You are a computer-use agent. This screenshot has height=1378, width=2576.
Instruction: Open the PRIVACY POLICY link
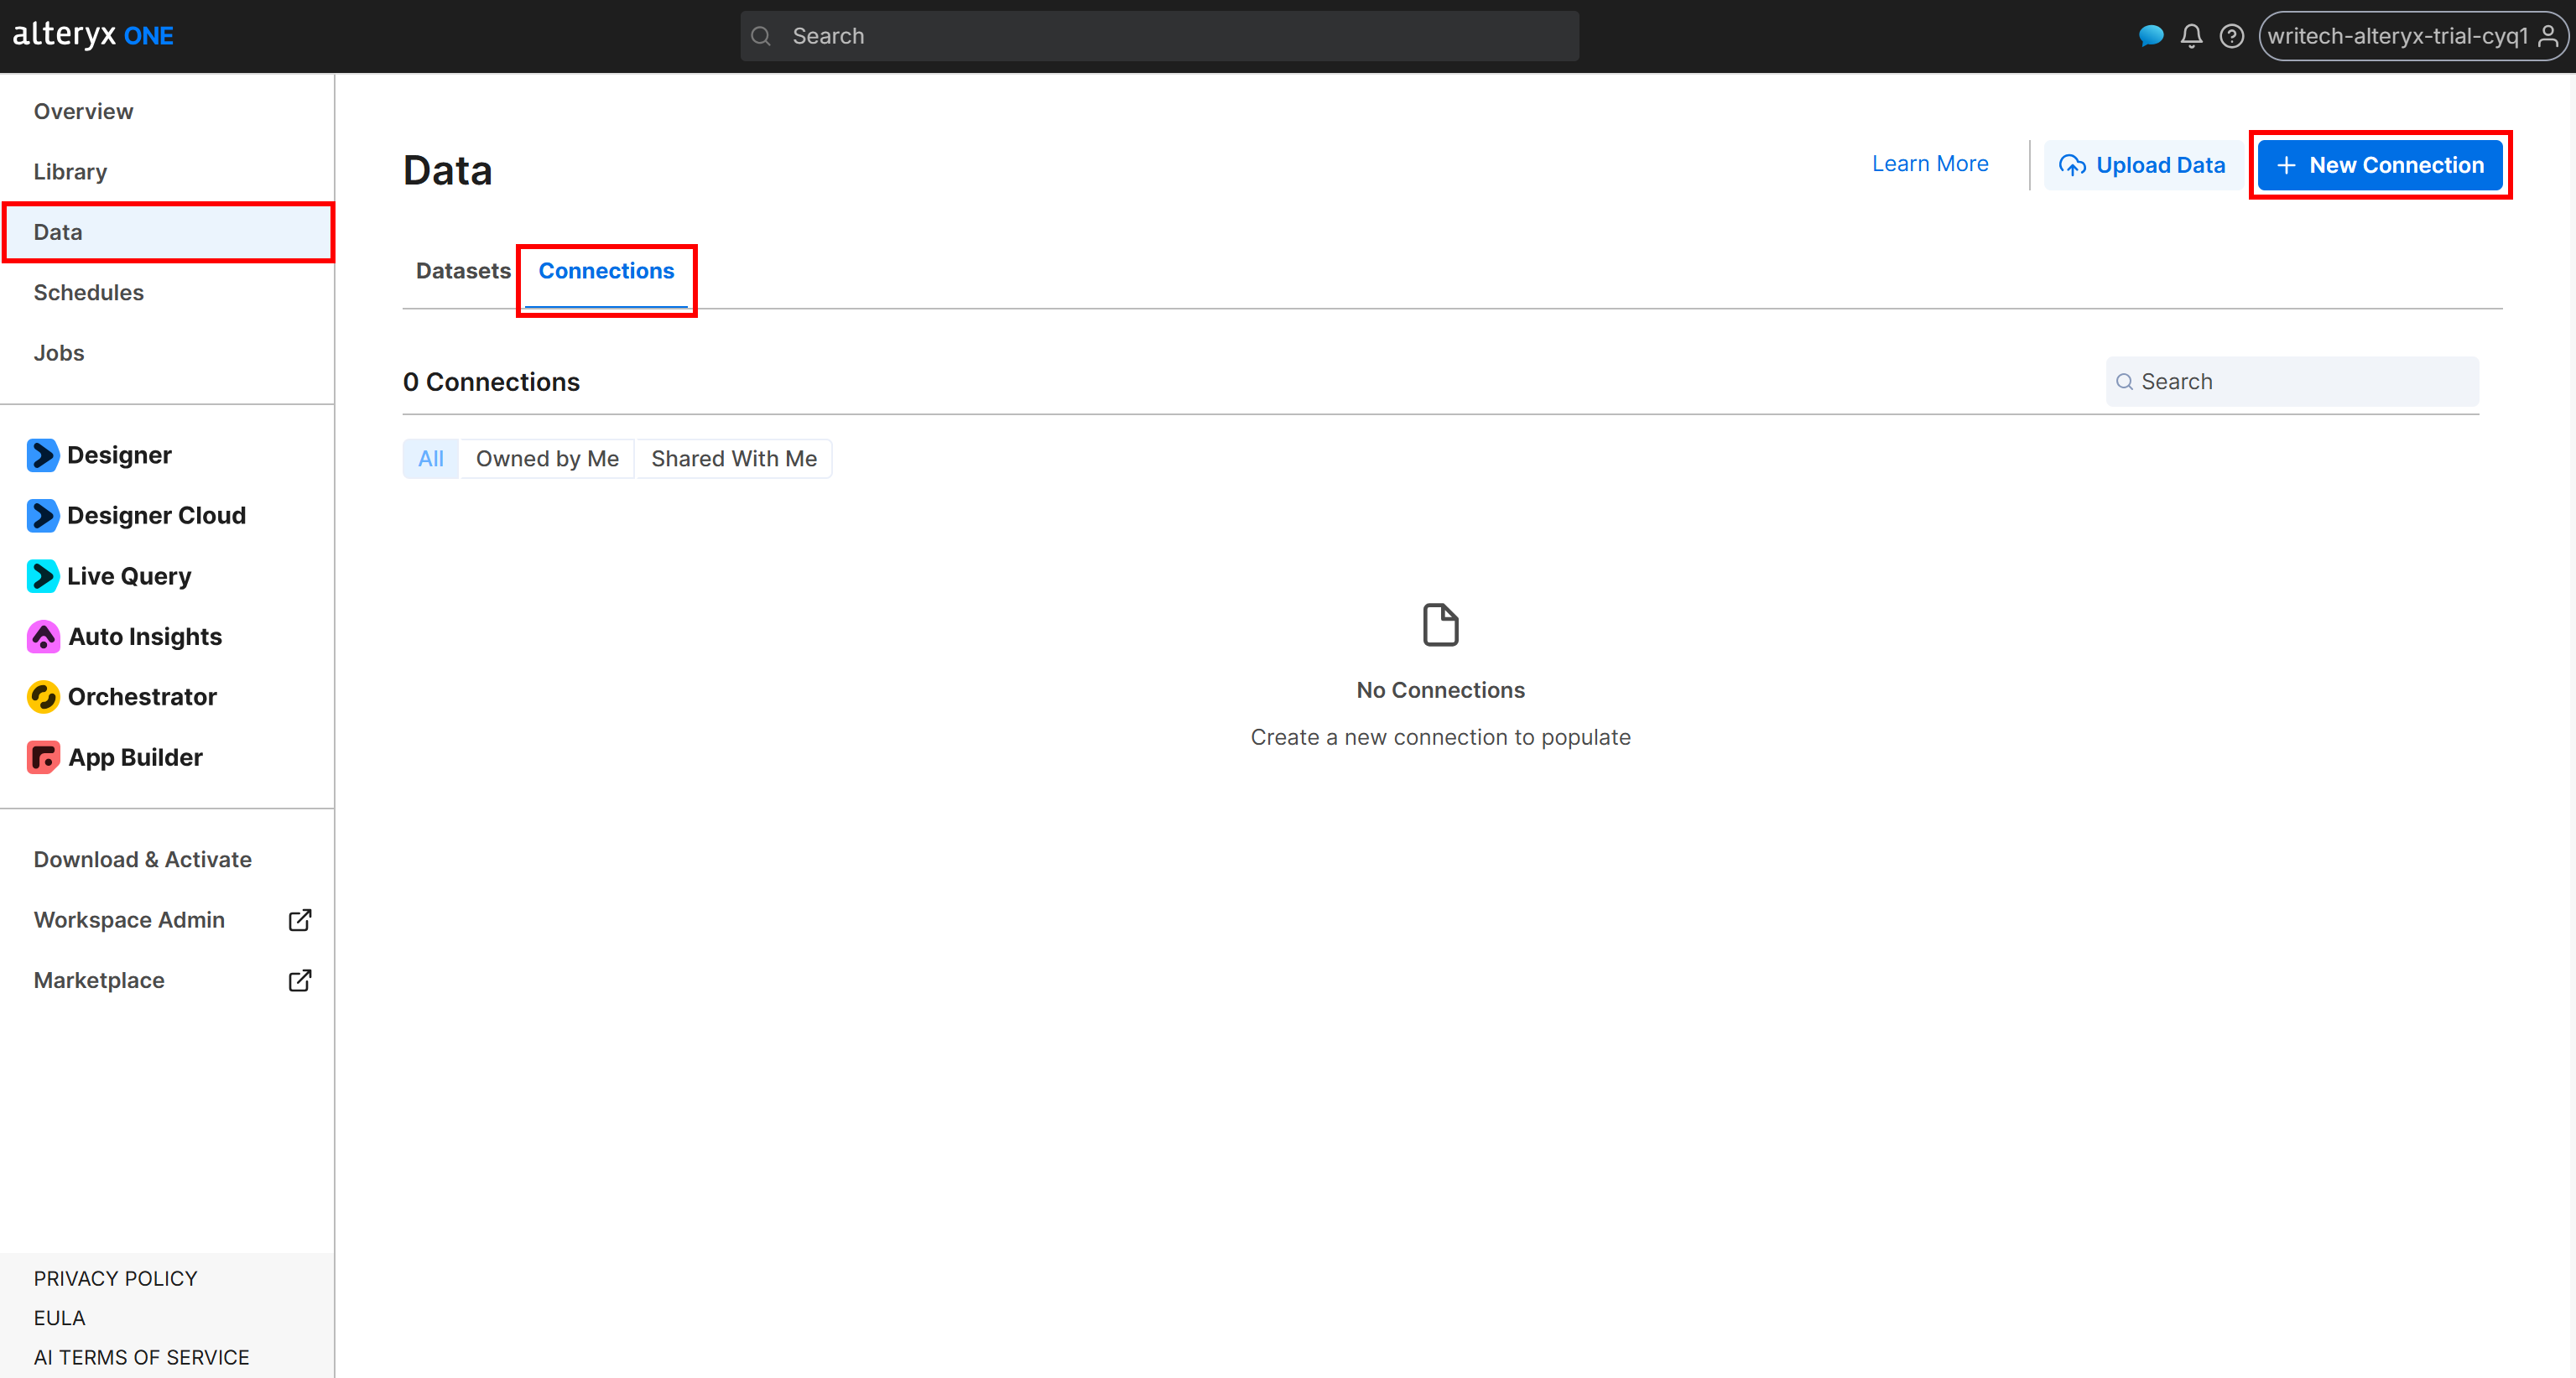pos(115,1278)
